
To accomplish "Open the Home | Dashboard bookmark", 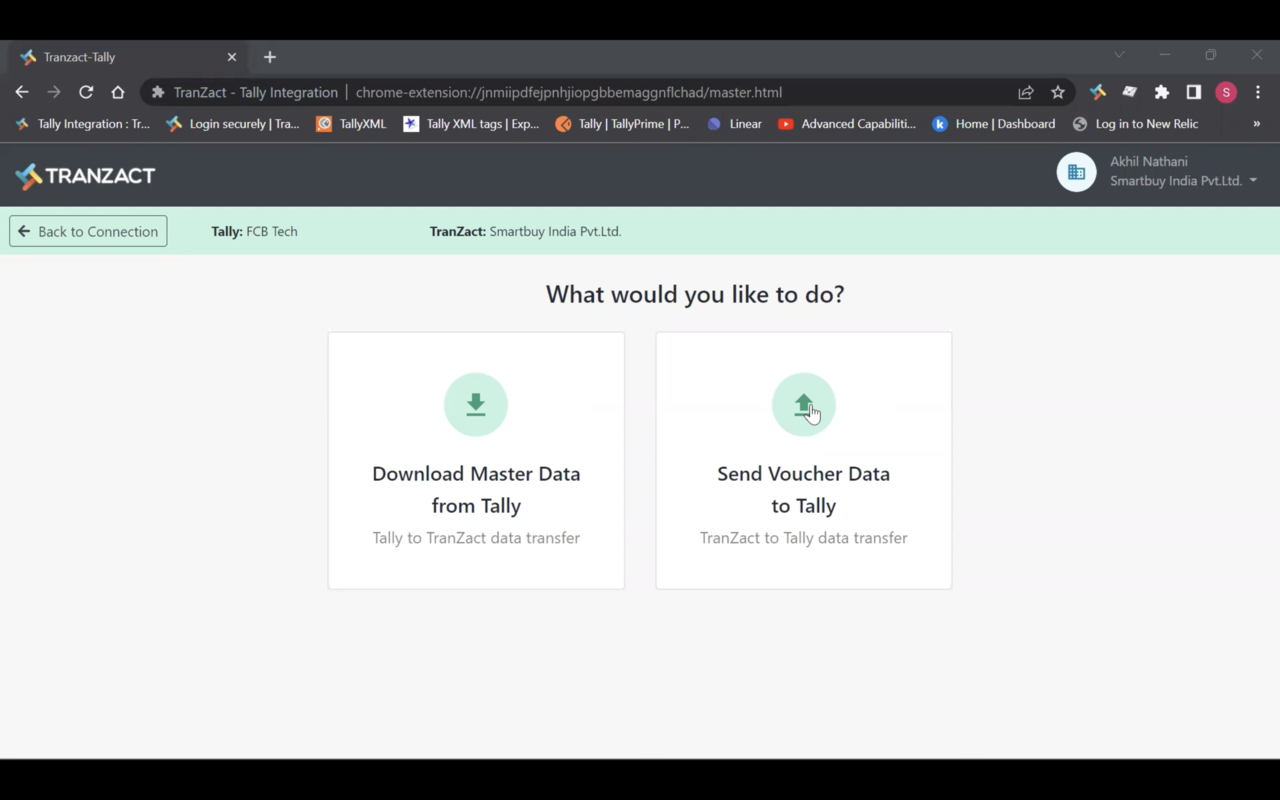I will coord(994,124).
